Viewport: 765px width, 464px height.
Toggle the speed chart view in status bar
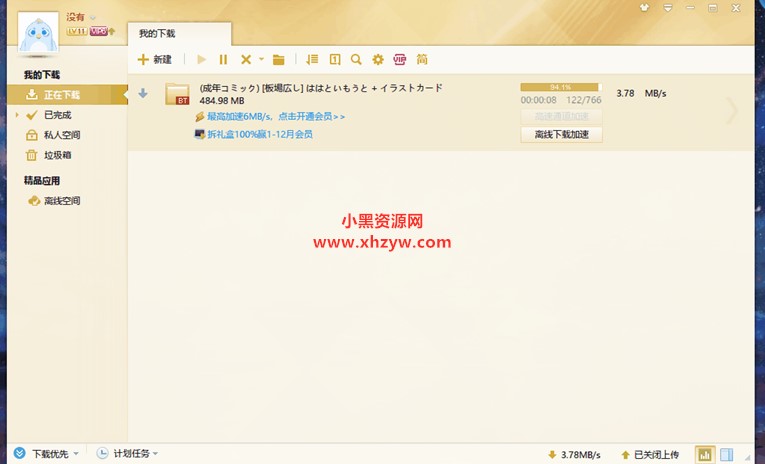pos(705,454)
